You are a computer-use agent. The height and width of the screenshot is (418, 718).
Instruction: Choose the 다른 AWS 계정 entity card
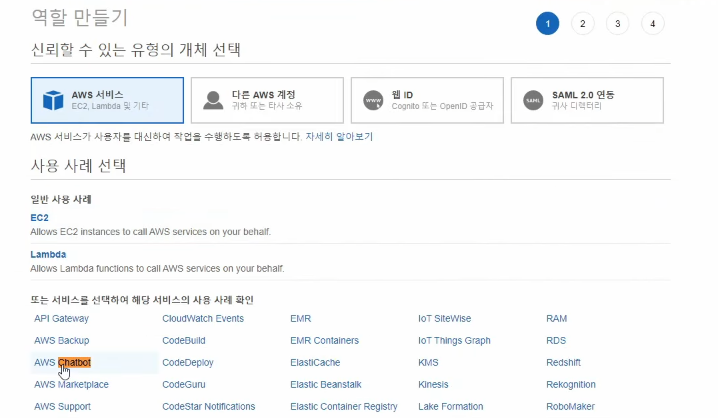click(267, 100)
